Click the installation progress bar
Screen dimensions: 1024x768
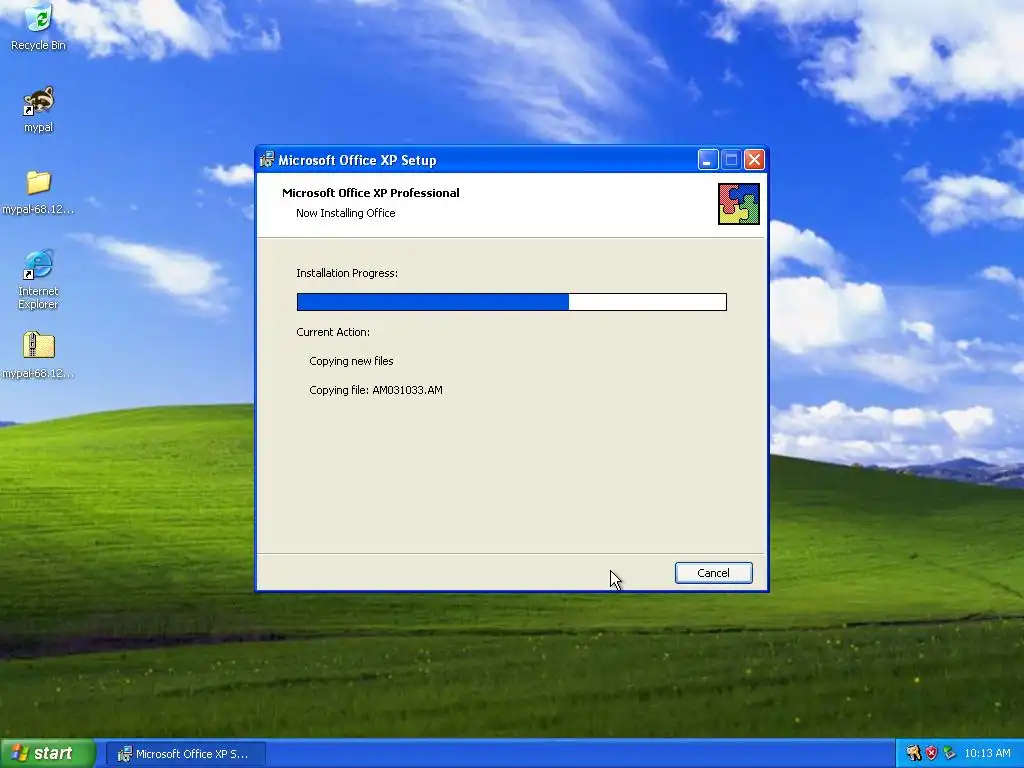click(x=511, y=302)
